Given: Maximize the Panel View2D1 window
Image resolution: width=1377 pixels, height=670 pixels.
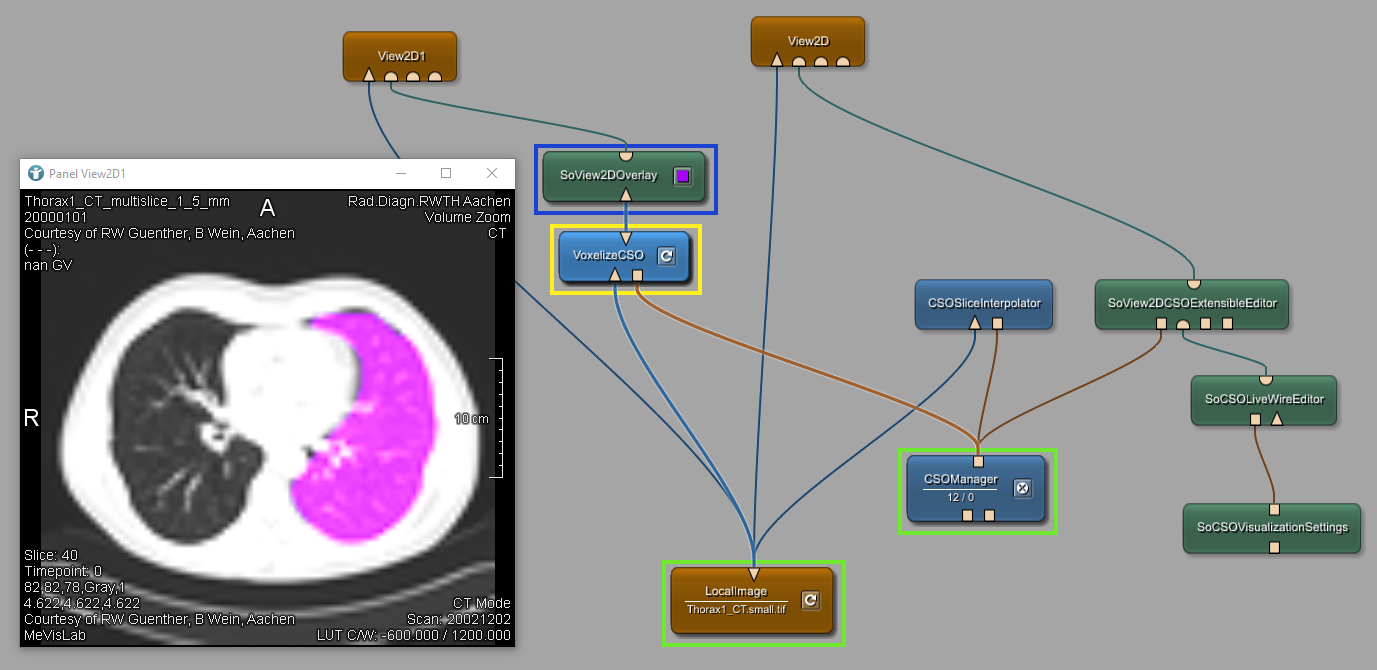Looking at the screenshot, I should coord(446,173).
